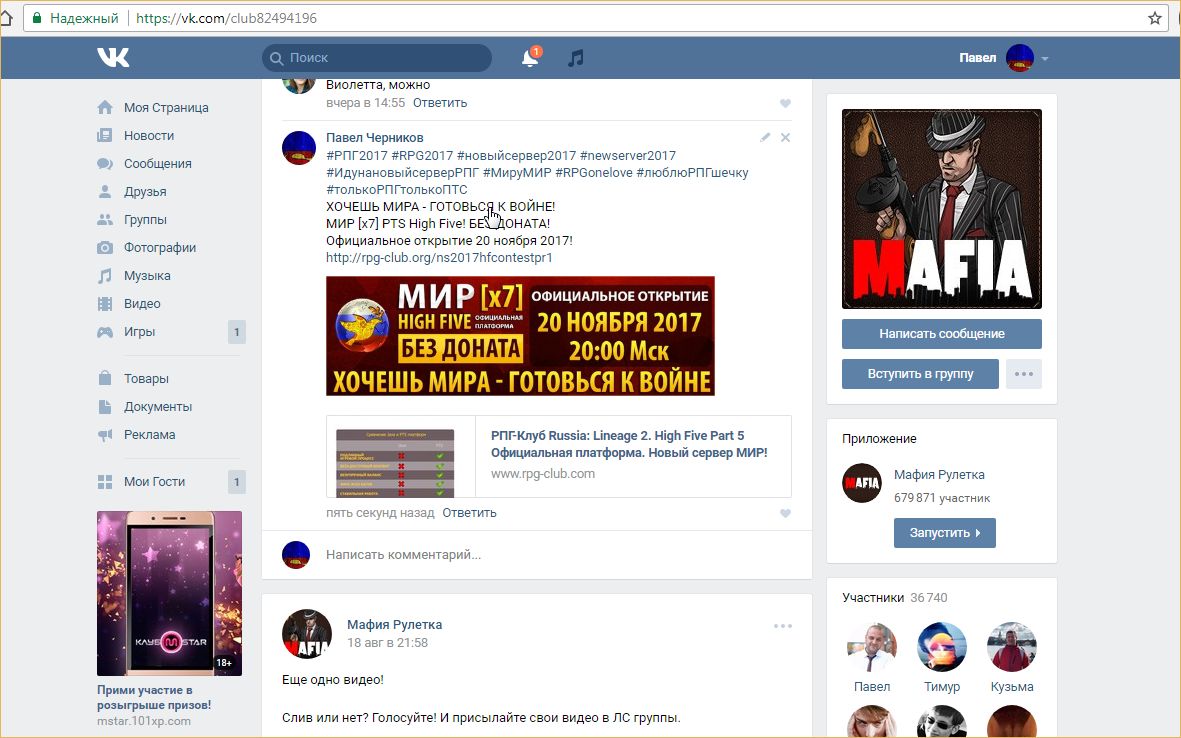Screen dimensions: 1181x738
Task: Launch app with Запустить button
Action: pyautogui.click(x=944, y=532)
